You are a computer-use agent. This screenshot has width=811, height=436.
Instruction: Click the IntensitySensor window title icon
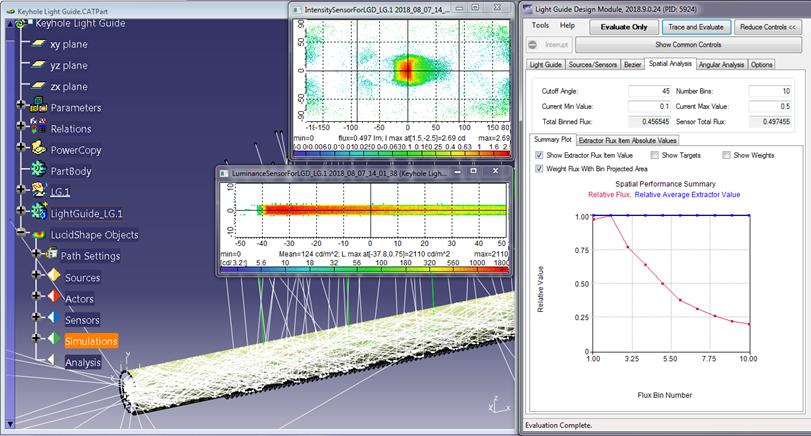pos(297,9)
